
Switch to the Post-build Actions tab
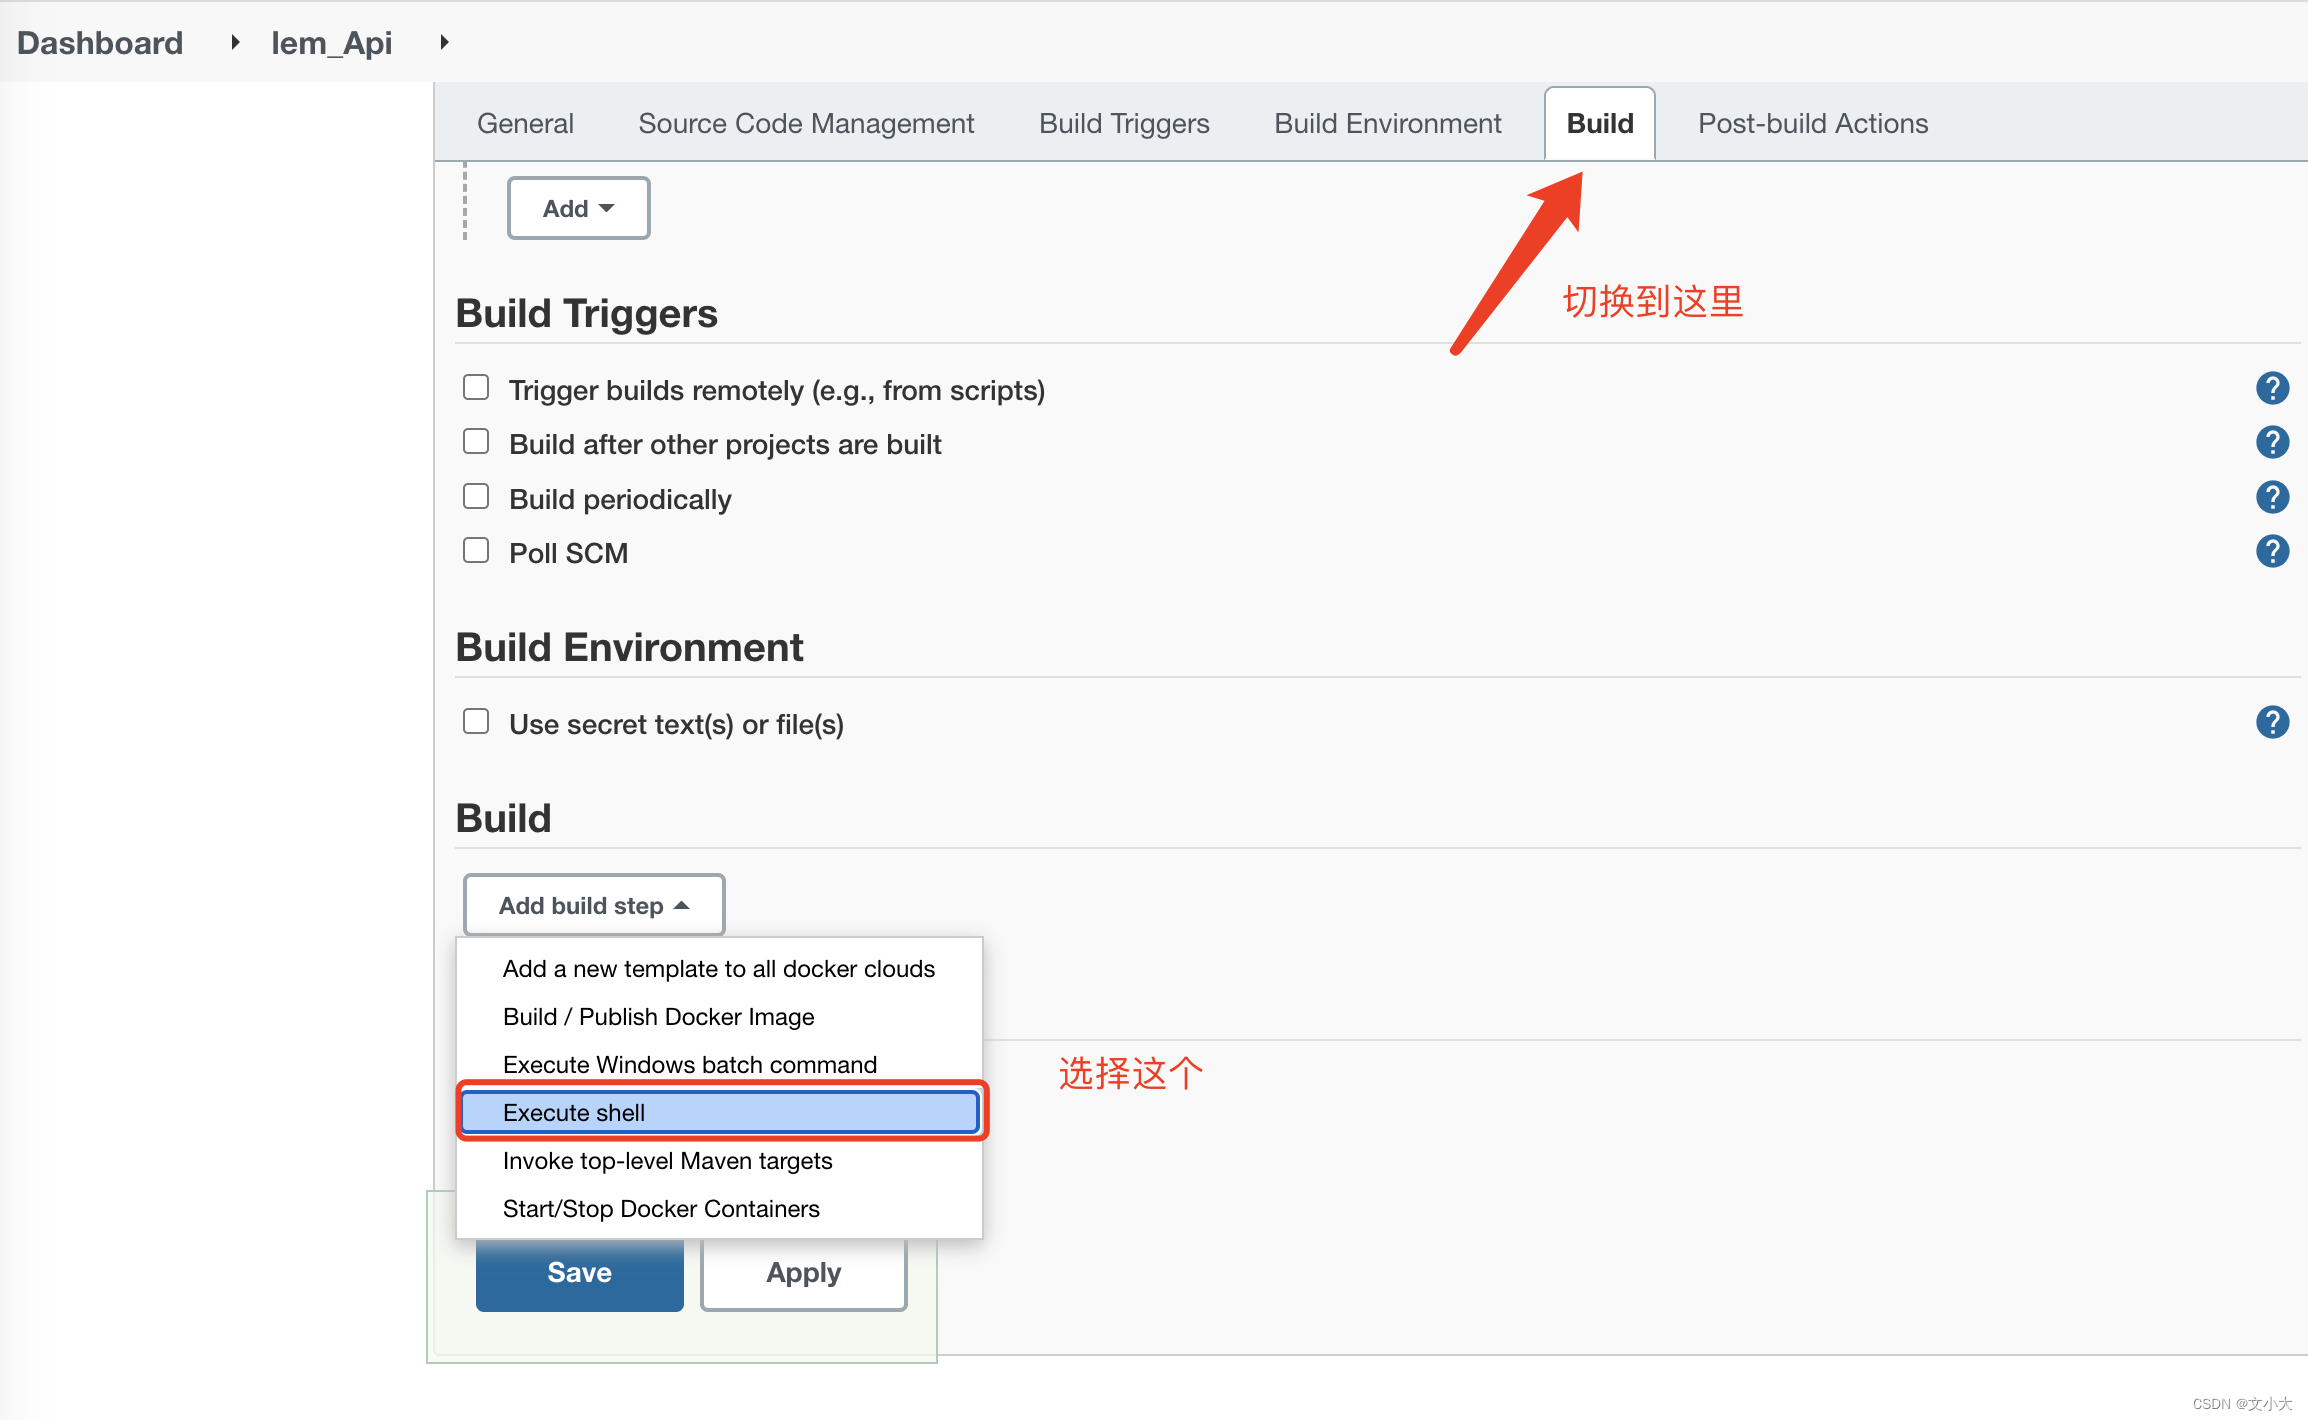click(x=1812, y=122)
